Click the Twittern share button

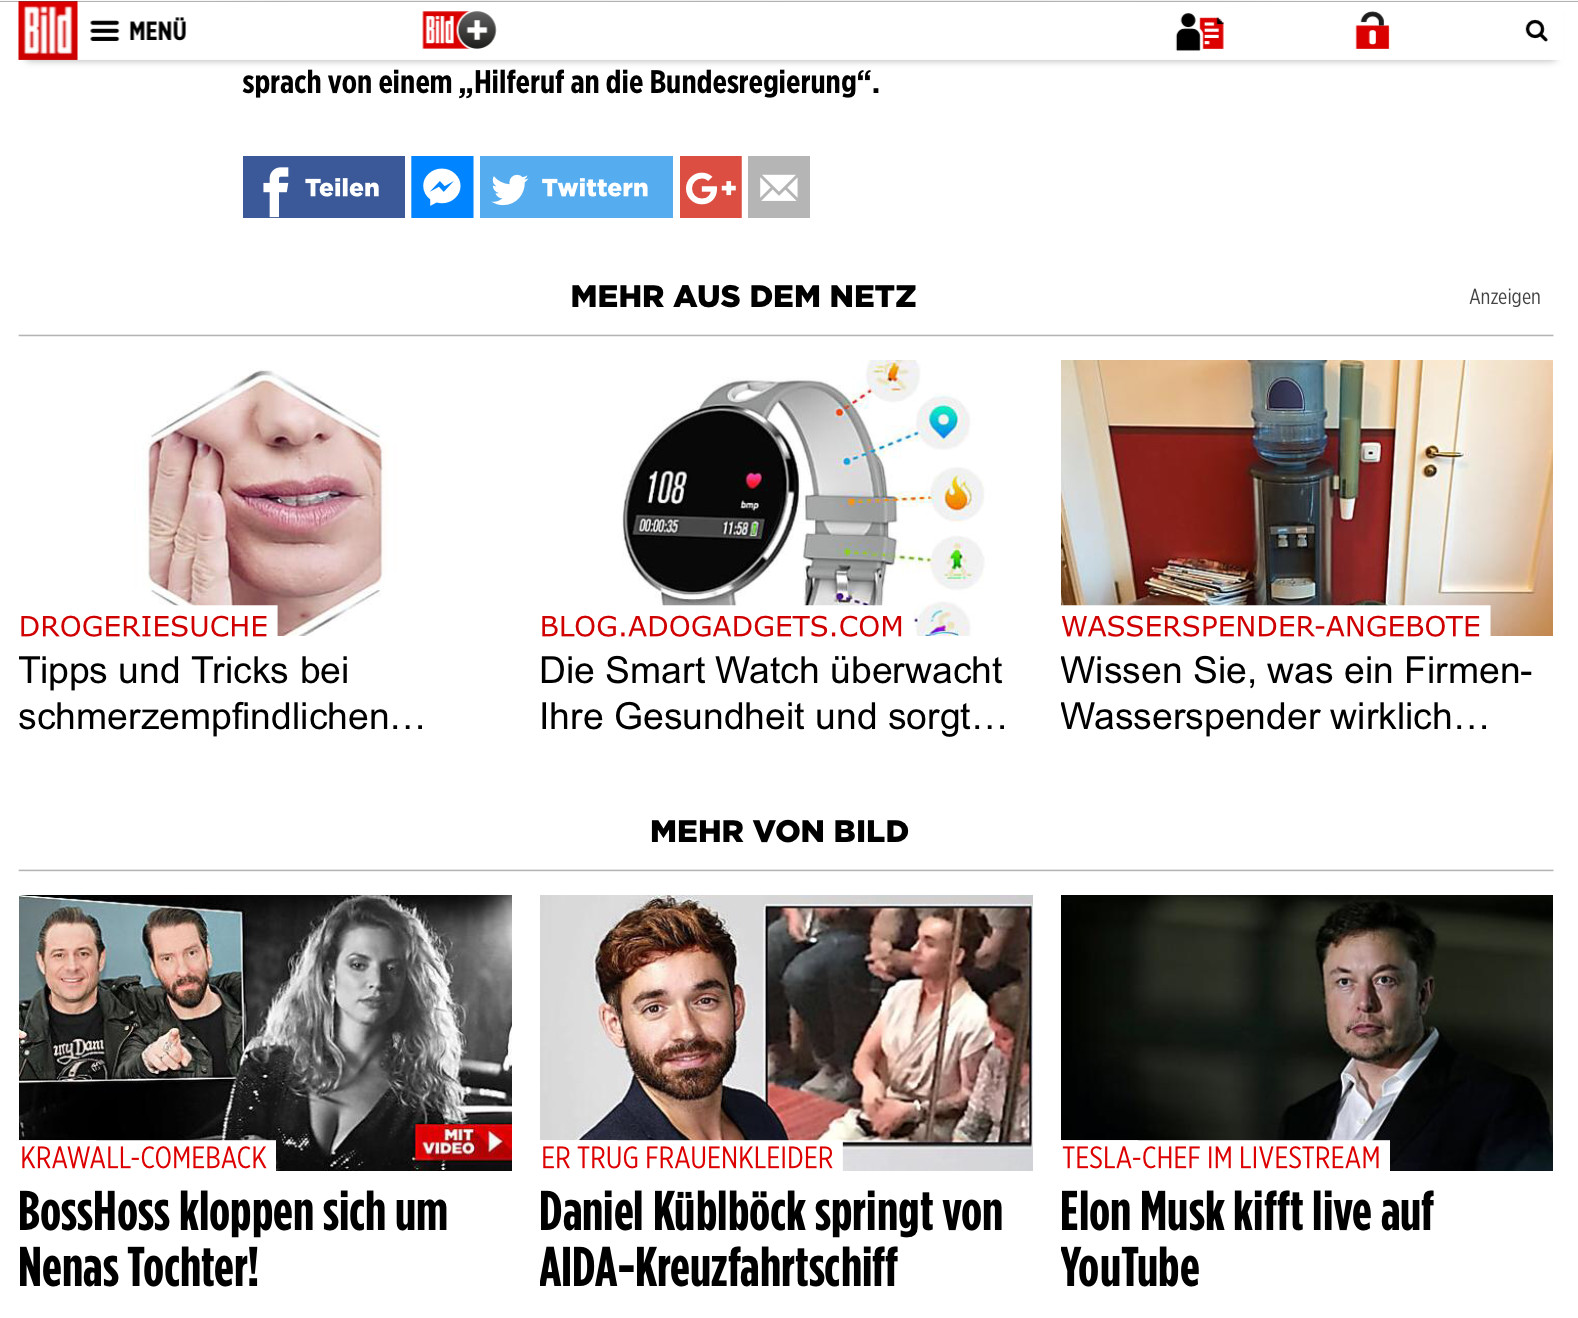[576, 187]
